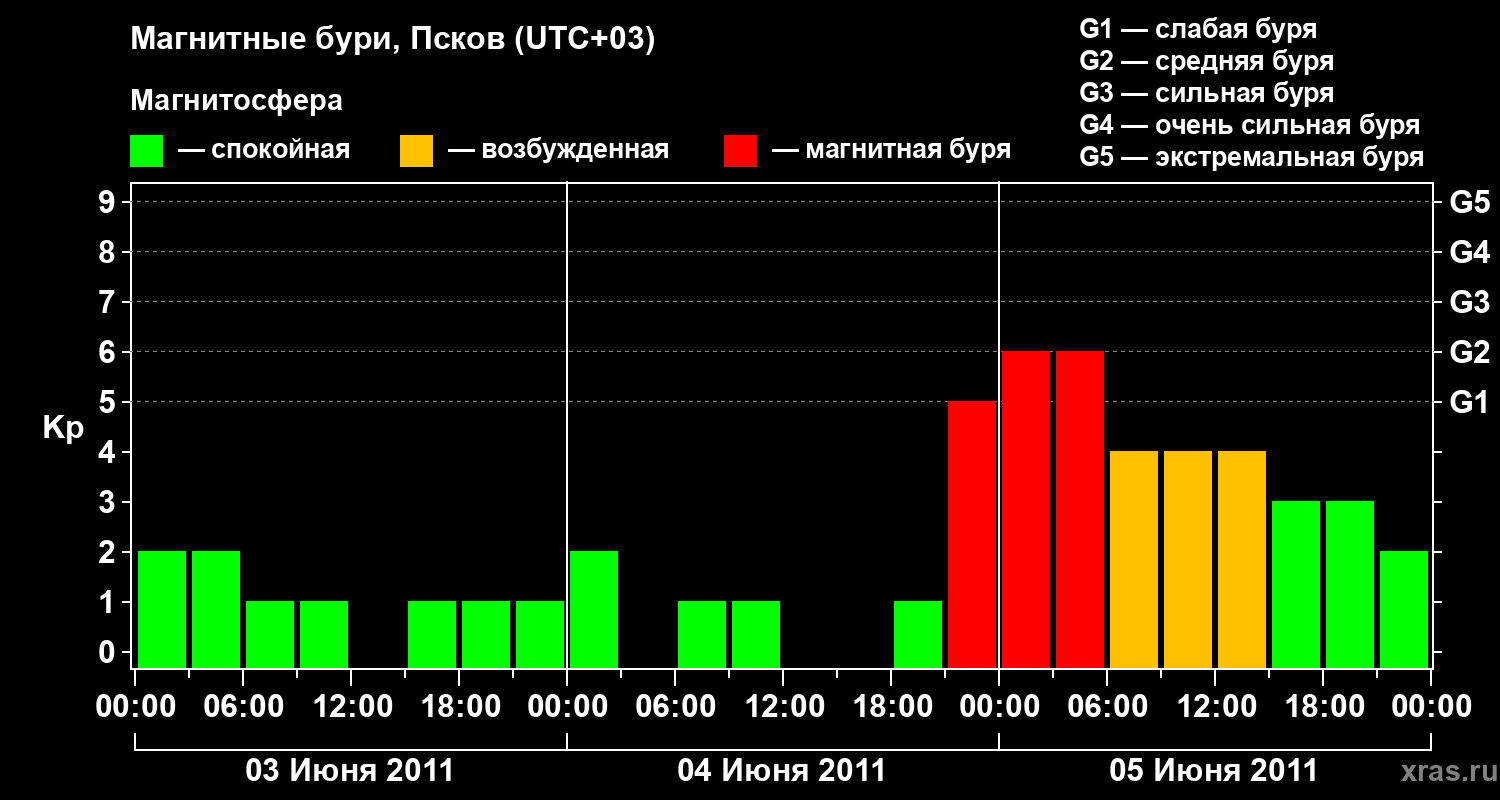The height and width of the screenshot is (800, 1500).
Task: Click the green 'спокойная' legend swatch
Action: click(x=147, y=151)
